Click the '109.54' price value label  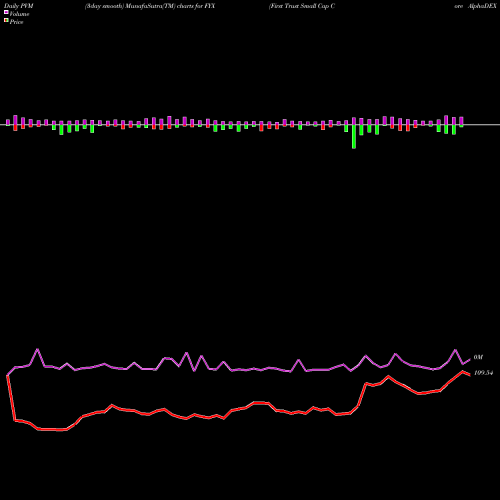pos(483,373)
